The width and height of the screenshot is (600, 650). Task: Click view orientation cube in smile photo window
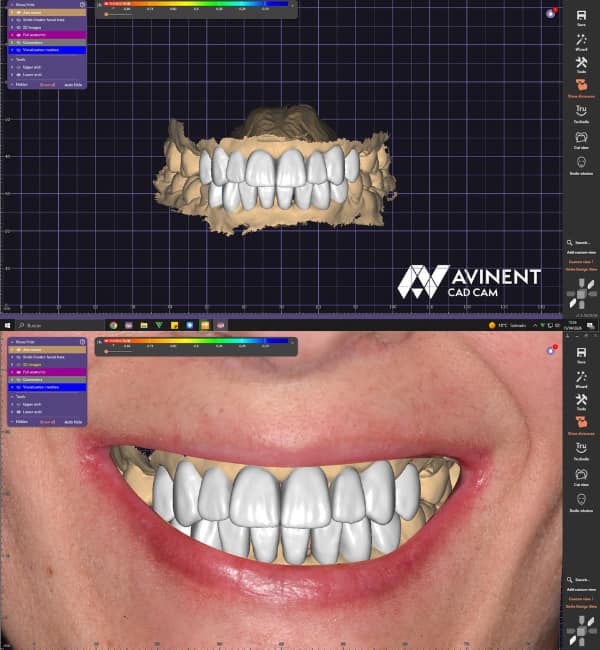[581, 631]
